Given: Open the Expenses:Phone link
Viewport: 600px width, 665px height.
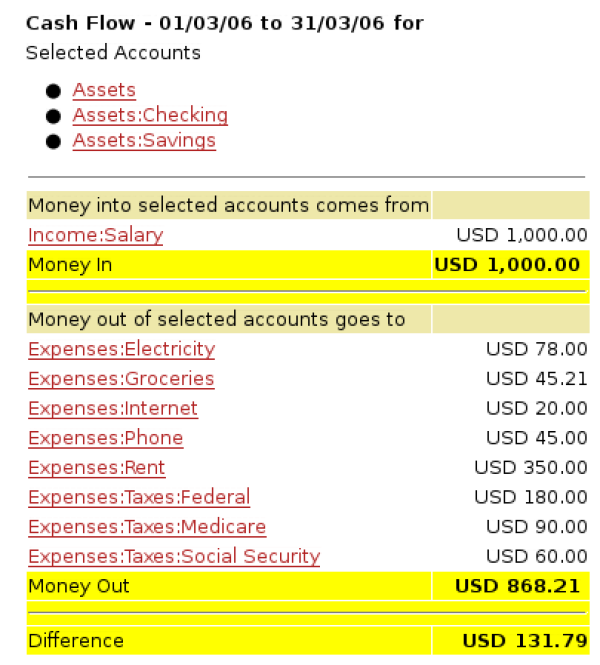Looking at the screenshot, I should click(105, 438).
